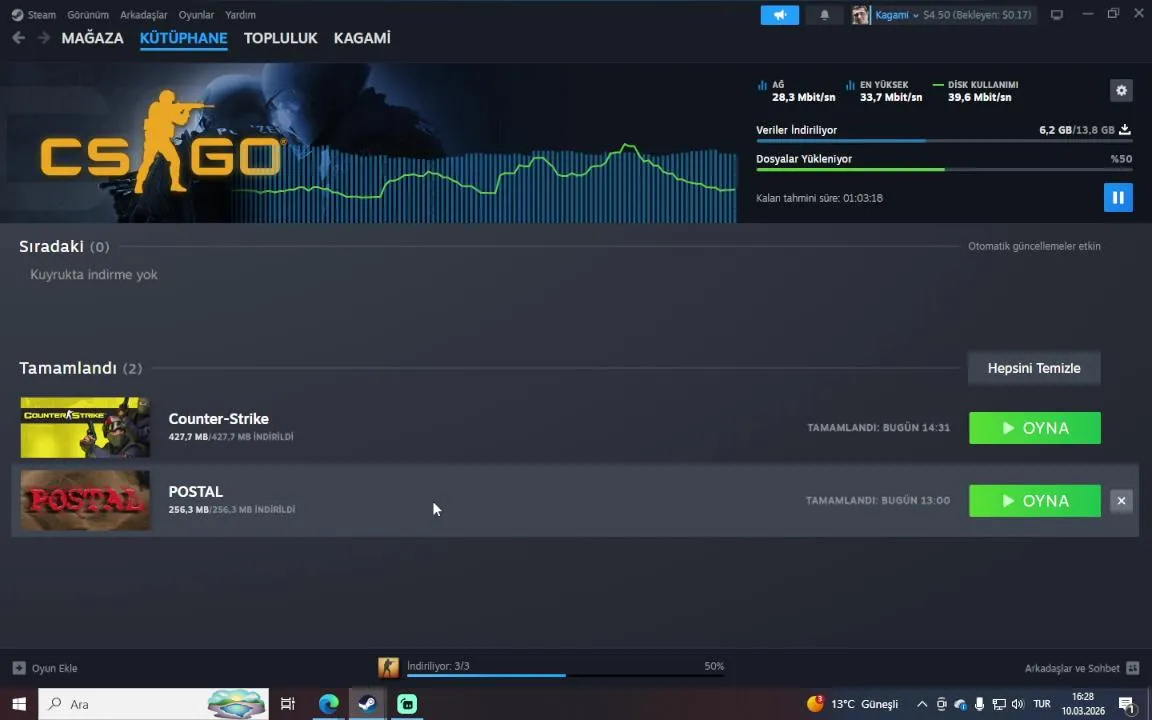
Task: Click the POSTAL title text
Action: point(195,492)
